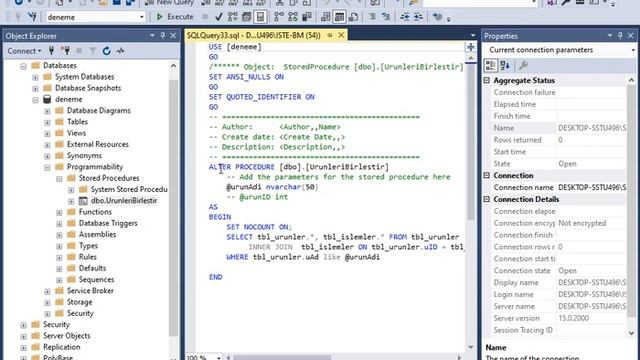Pin the SQLQuery33.sql tab
The image size is (640, 360).
(x=330, y=36)
